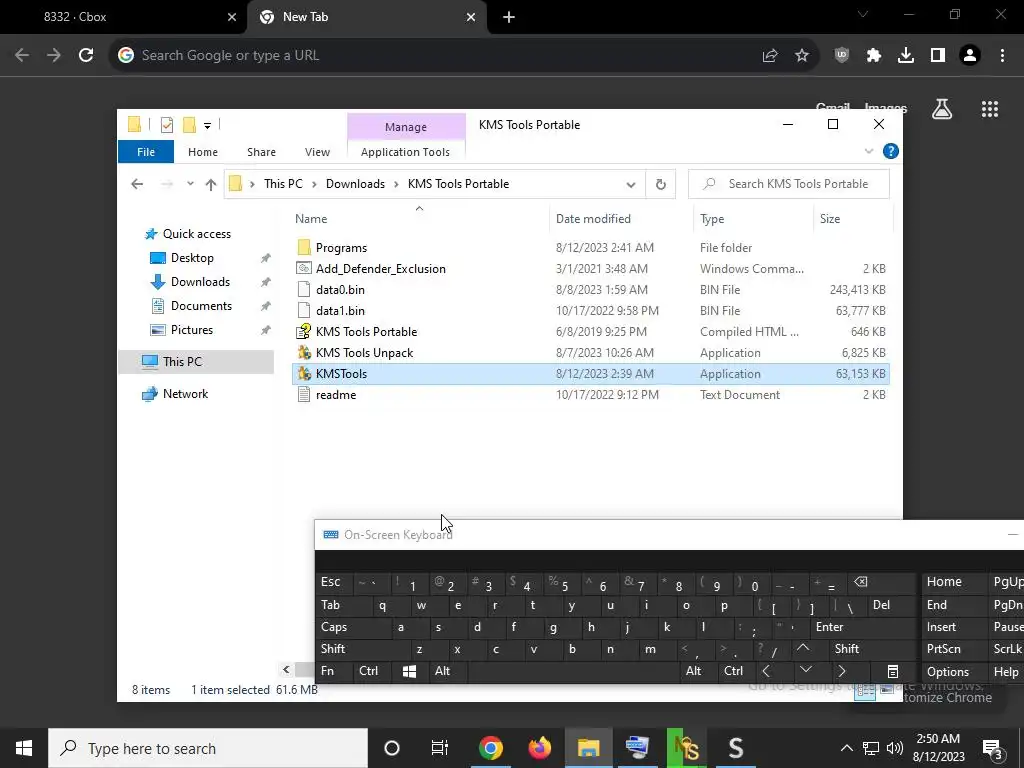1024x768 pixels.
Task: Click Explorer back arrow button
Action: (137, 184)
